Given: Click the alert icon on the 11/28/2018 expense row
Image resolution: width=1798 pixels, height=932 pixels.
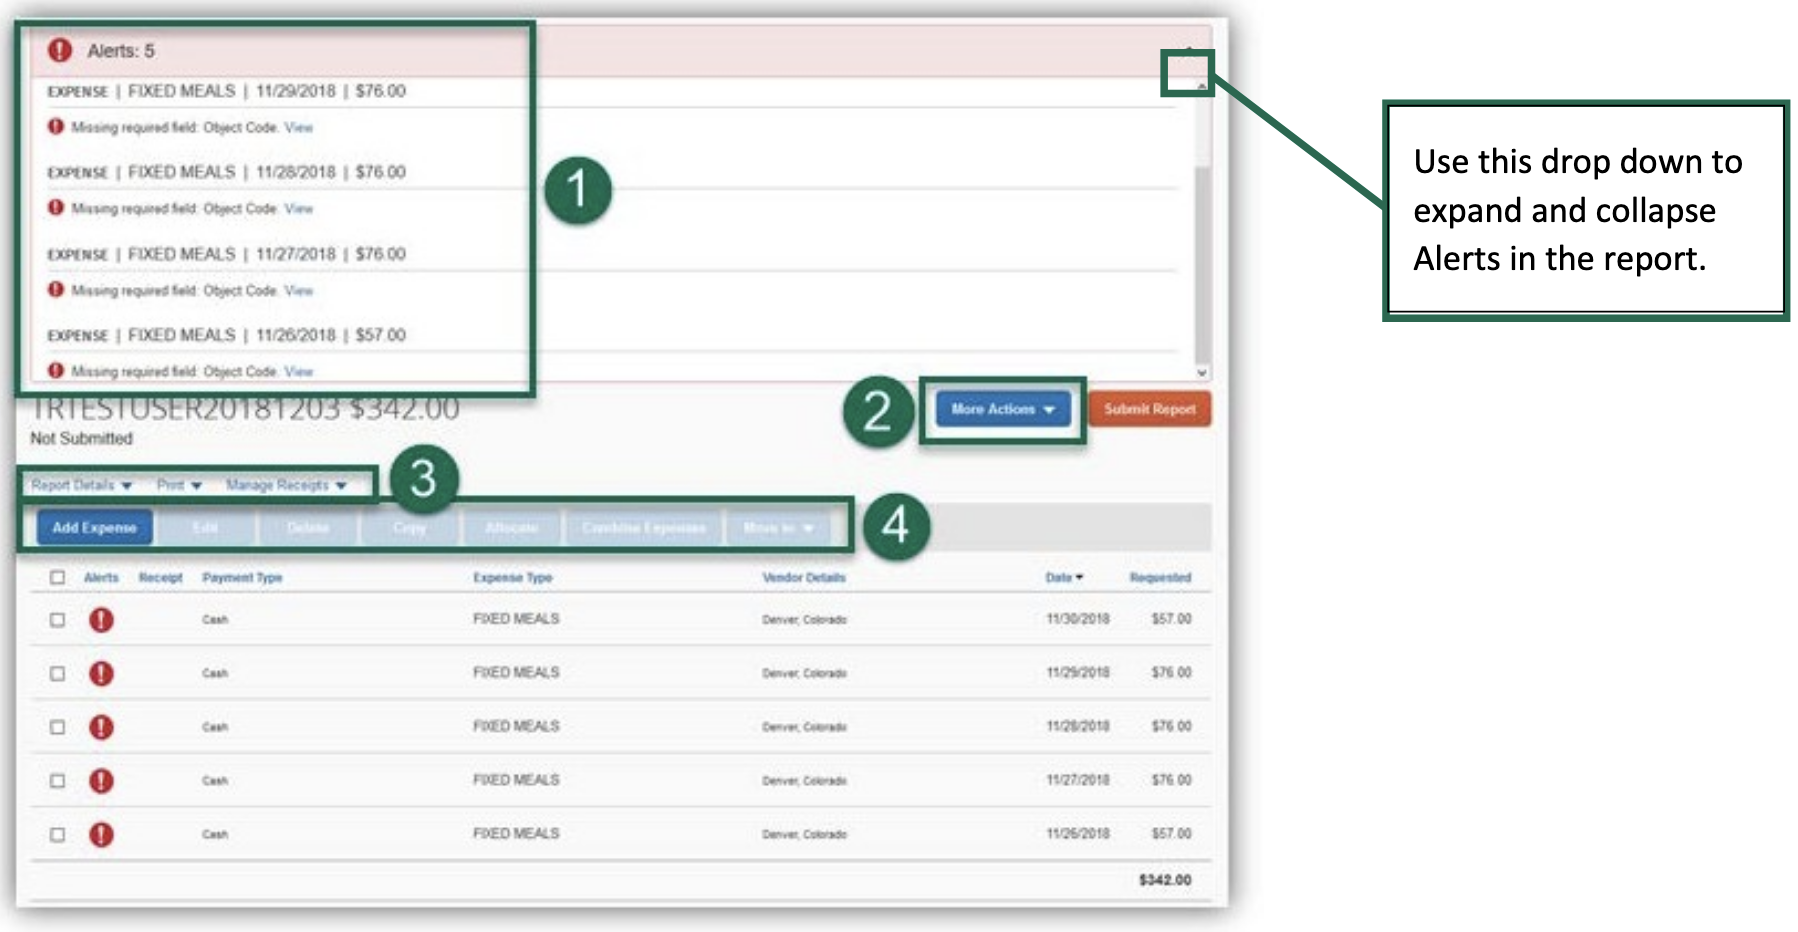Looking at the screenshot, I should pos(100,726).
